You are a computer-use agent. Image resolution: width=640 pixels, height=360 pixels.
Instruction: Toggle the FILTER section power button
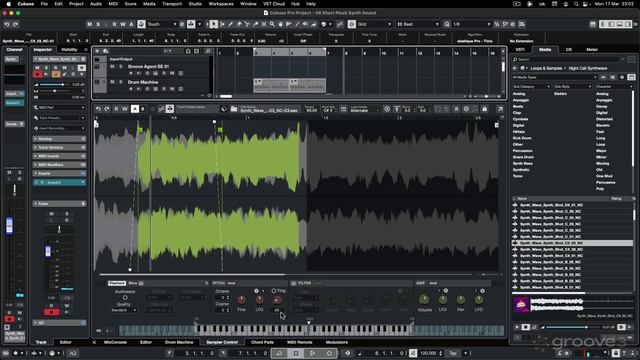(294, 283)
